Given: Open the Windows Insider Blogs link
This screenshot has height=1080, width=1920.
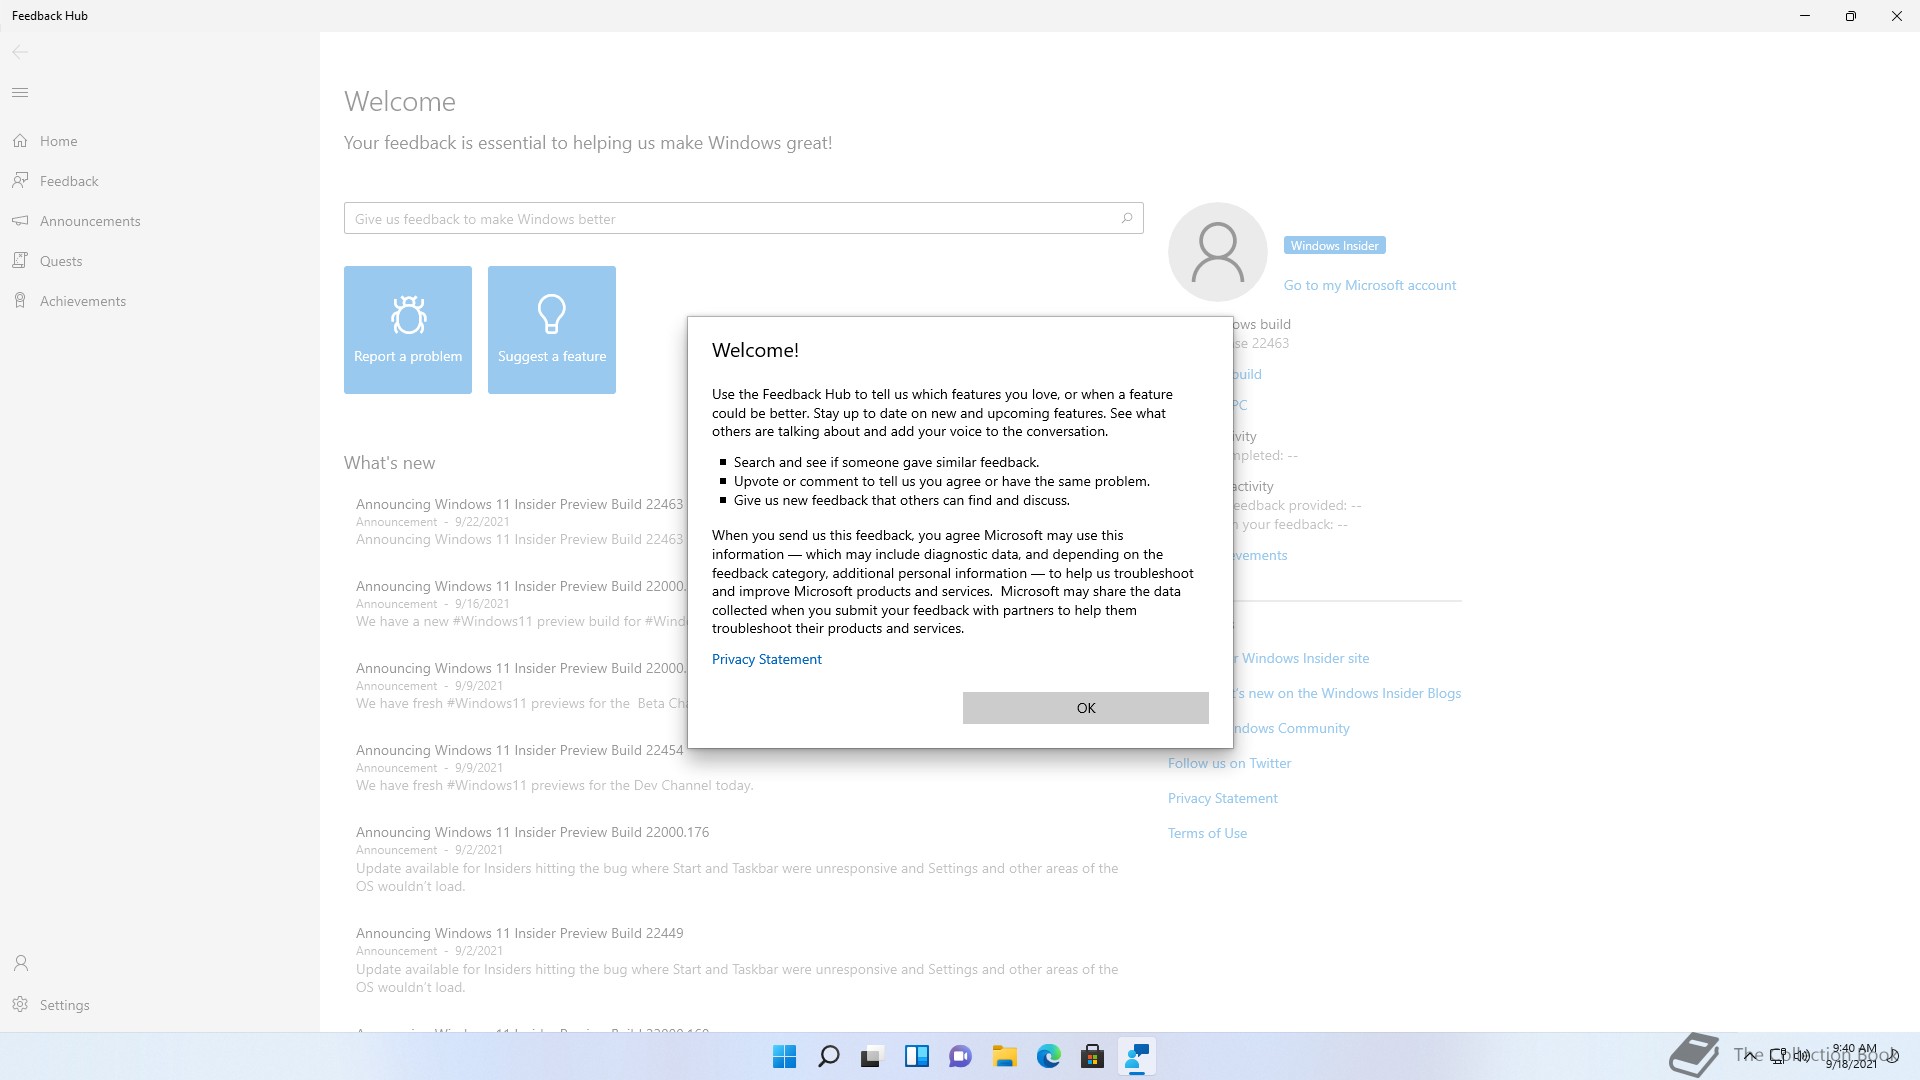Looking at the screenshot, I should pos(1347,693).
